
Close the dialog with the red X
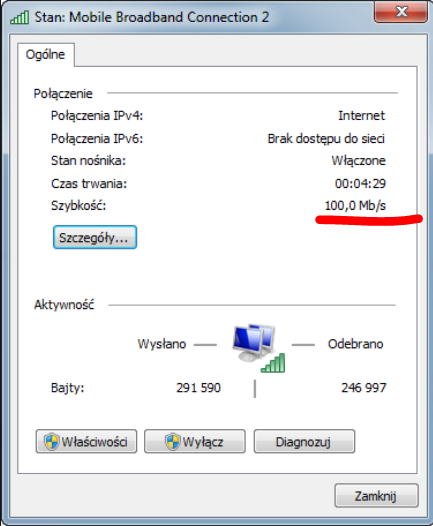401,12
